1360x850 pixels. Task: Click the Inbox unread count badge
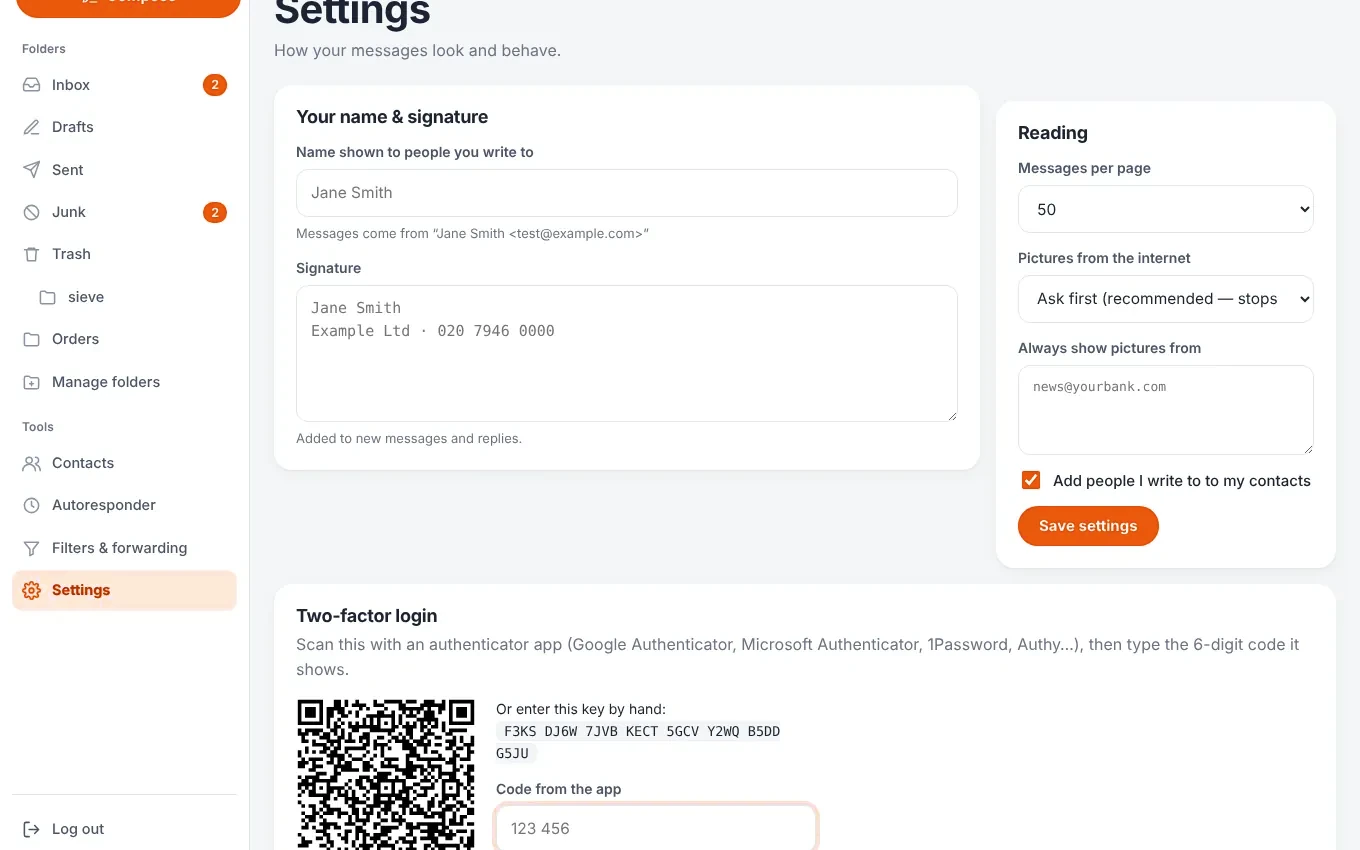(x=215, y=85)
